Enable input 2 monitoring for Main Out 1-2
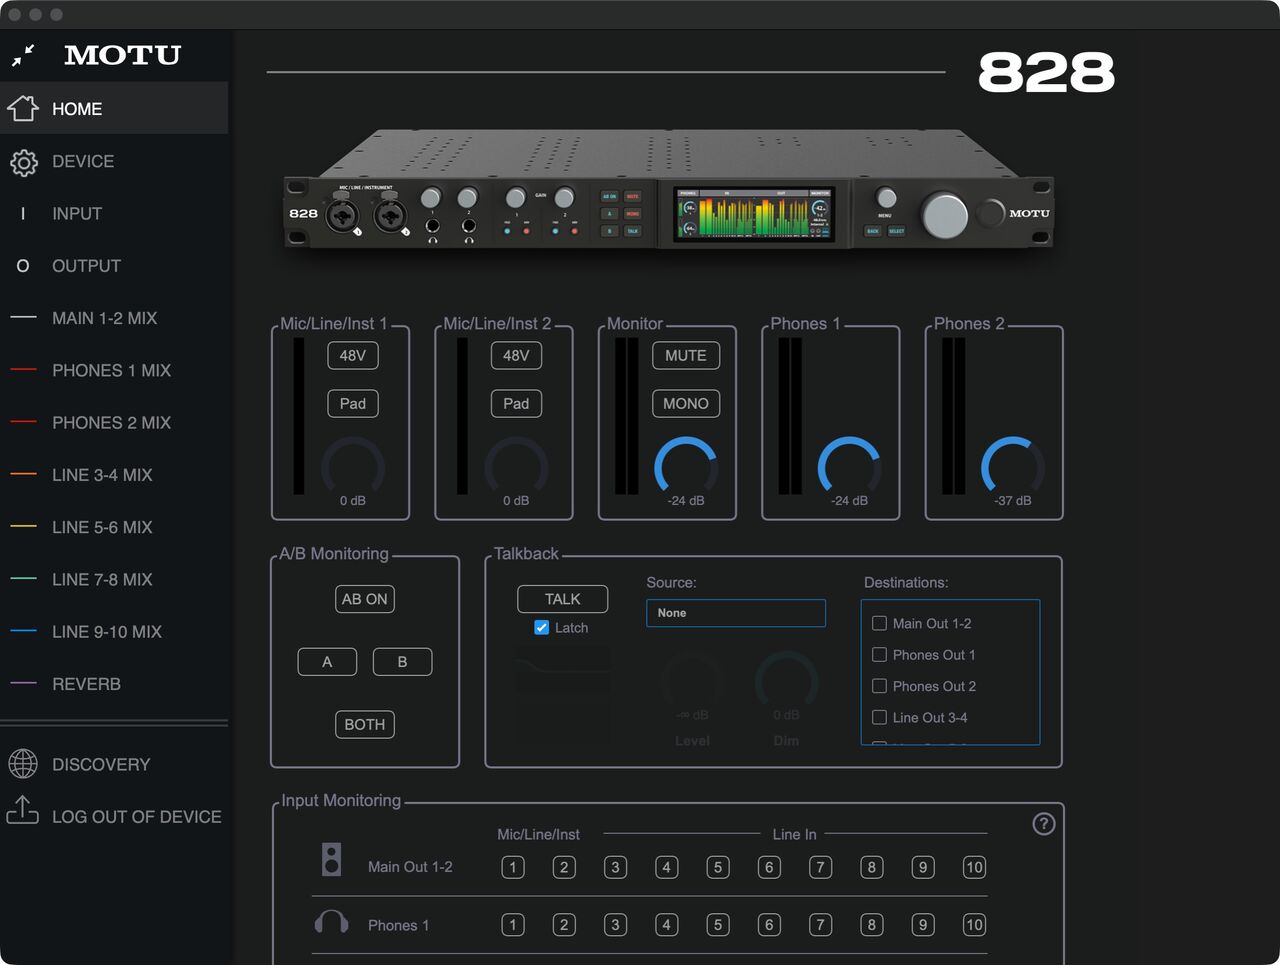1280x965 pixels. tap(564, 867)
